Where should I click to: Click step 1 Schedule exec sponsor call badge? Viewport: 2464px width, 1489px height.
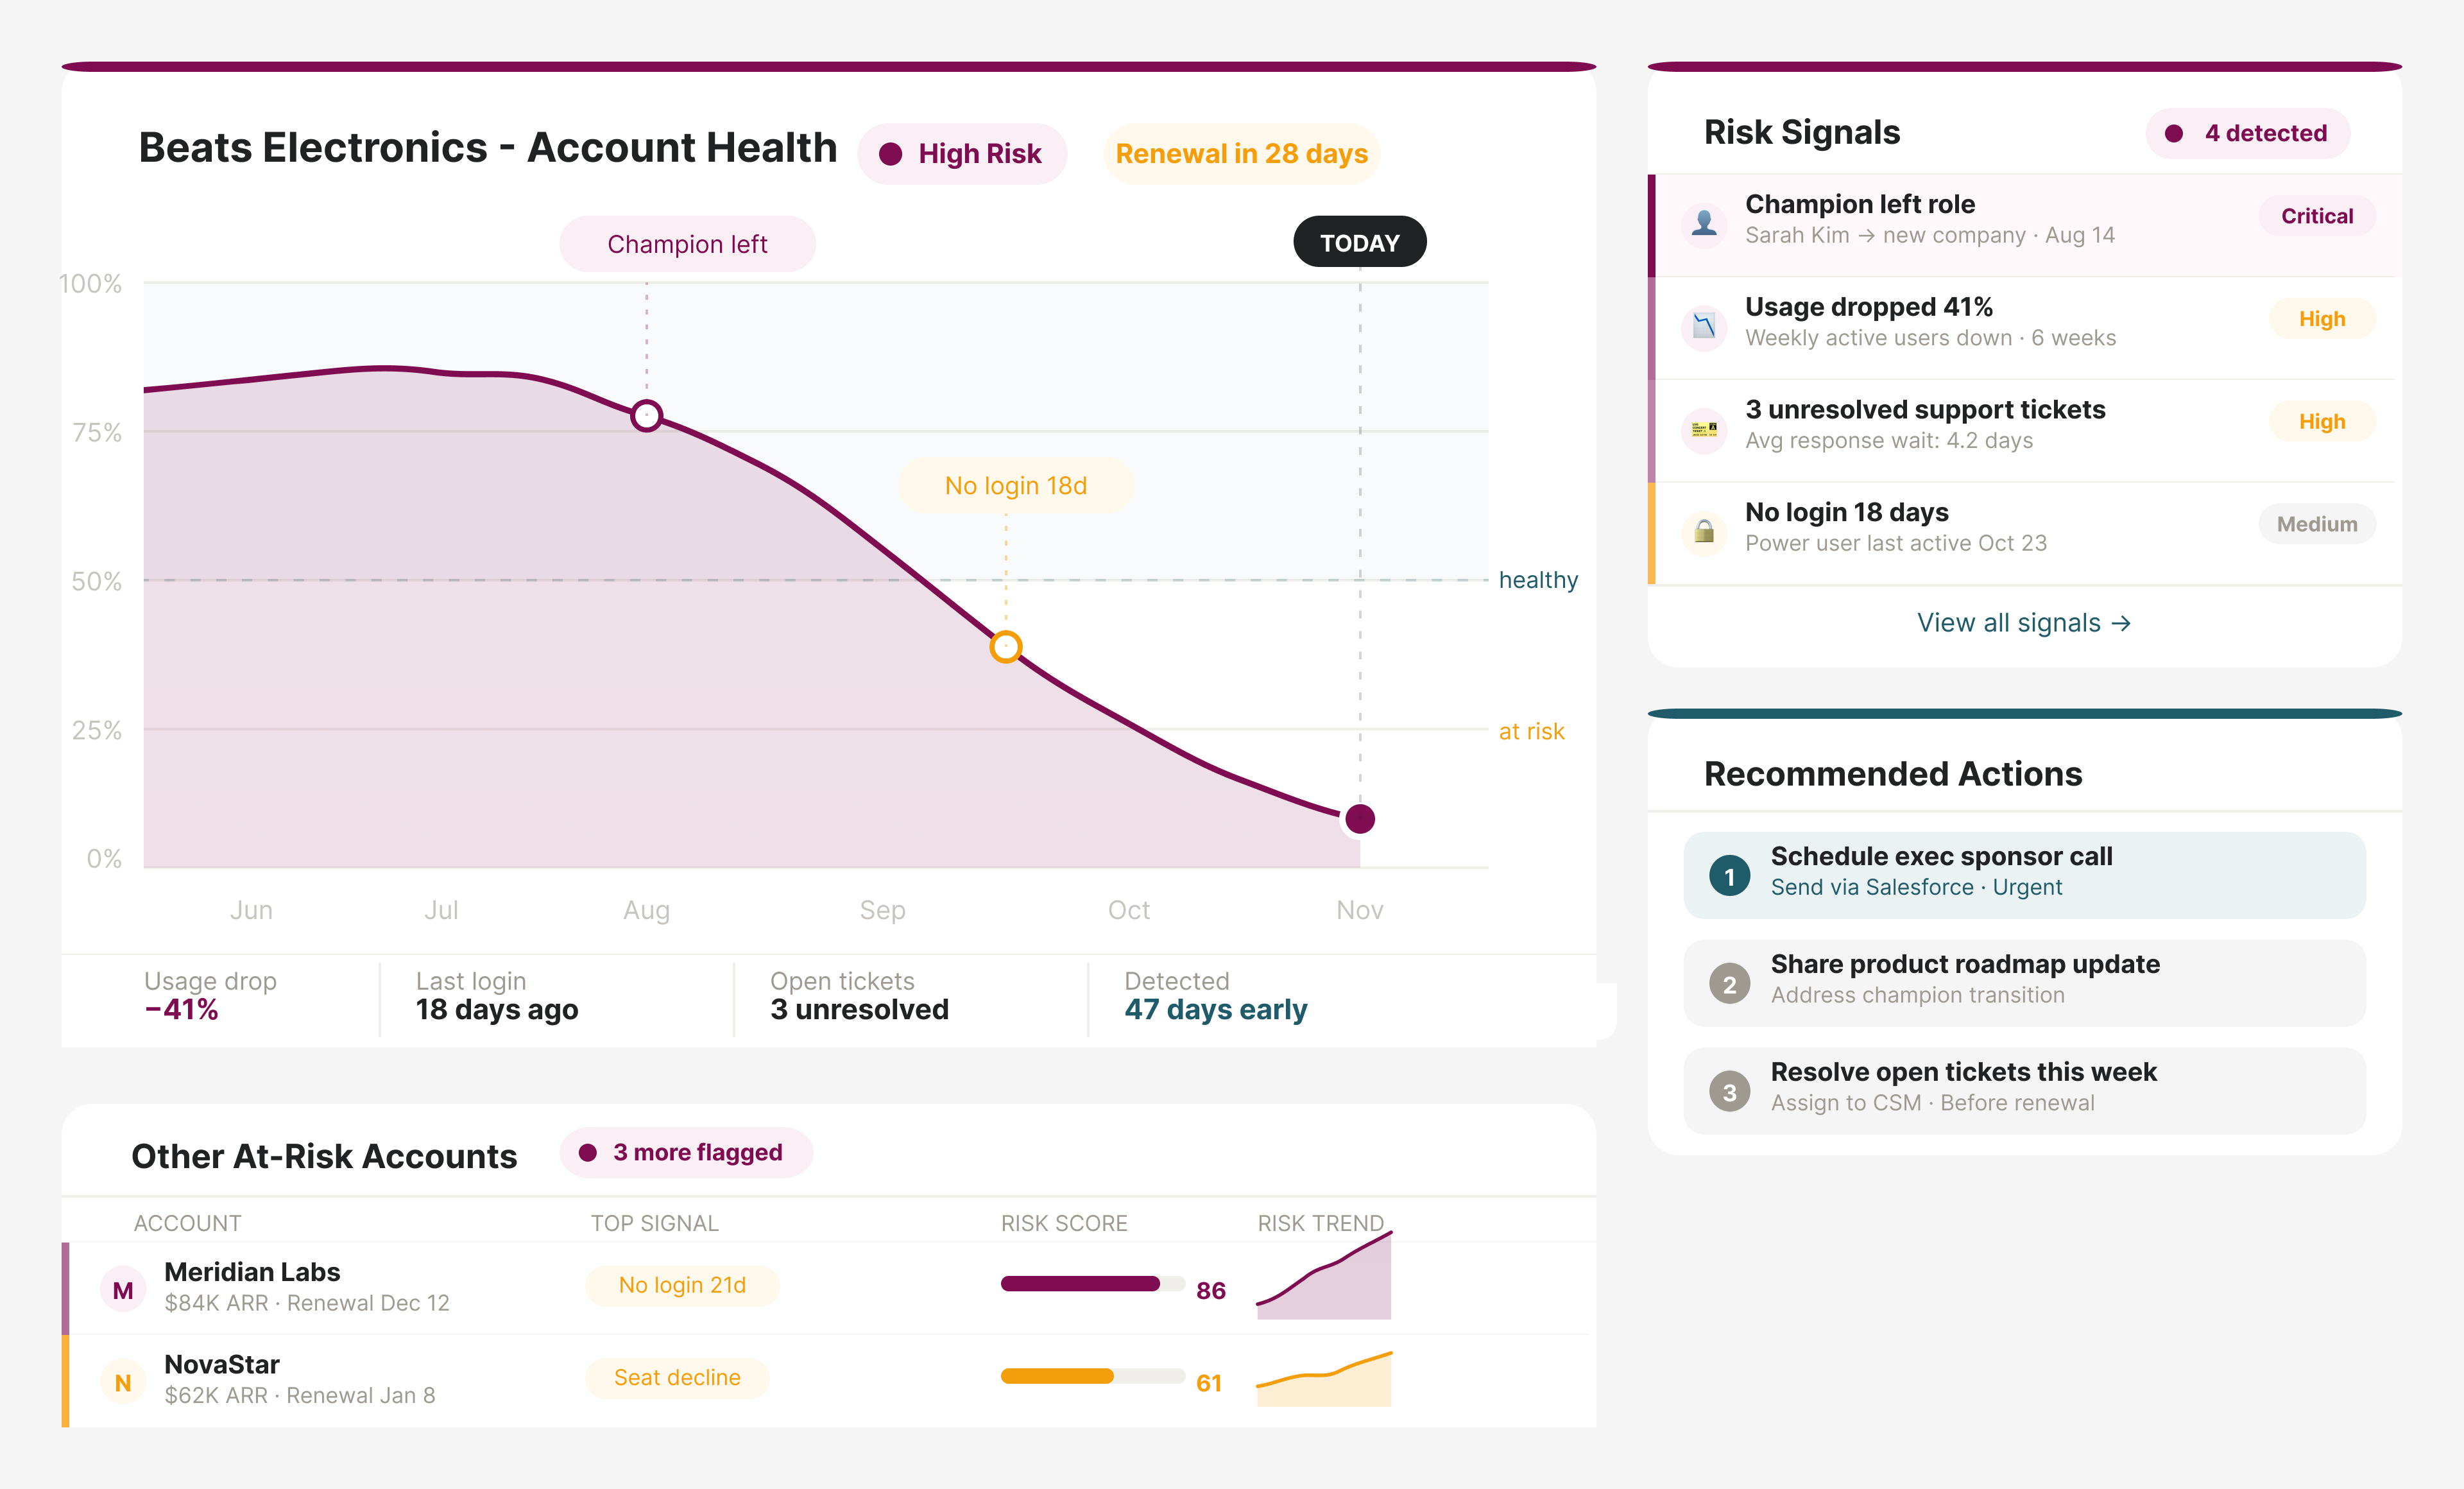(x=1730, y=875)
